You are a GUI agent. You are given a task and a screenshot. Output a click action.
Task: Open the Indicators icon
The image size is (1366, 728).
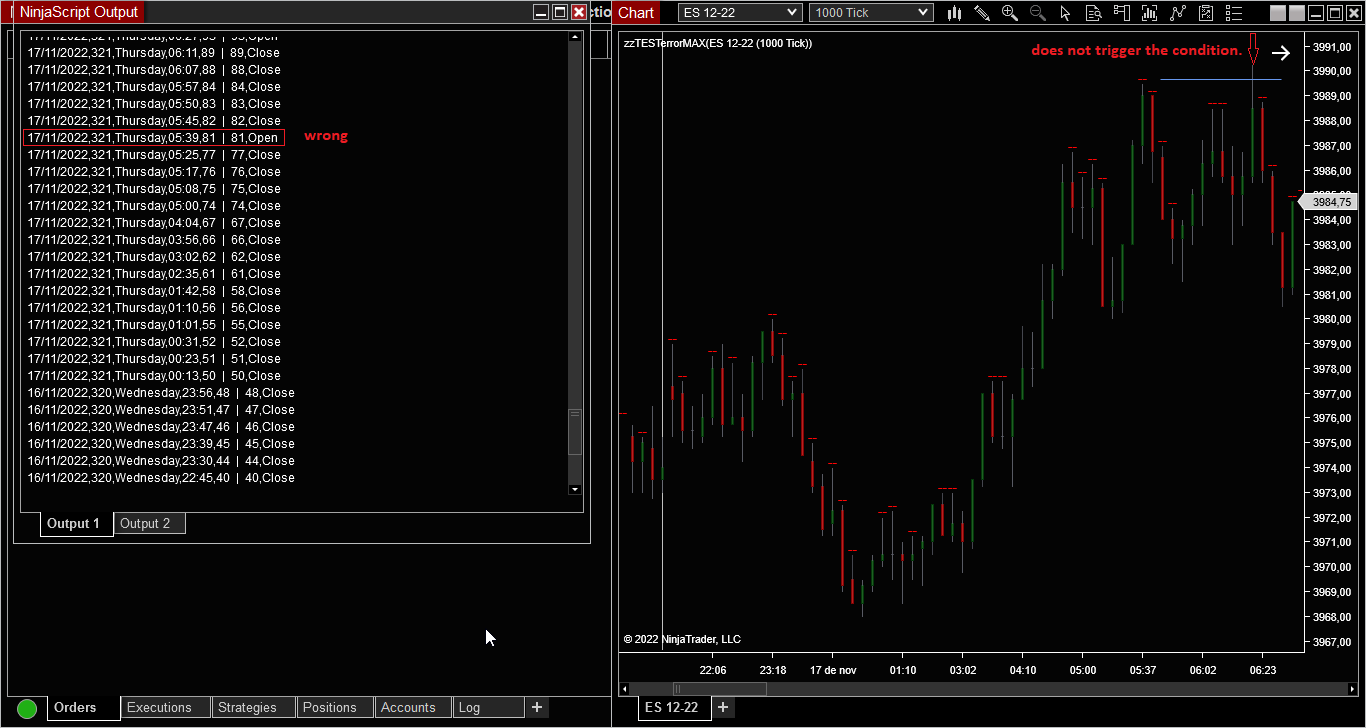[x=1178, y=12]
